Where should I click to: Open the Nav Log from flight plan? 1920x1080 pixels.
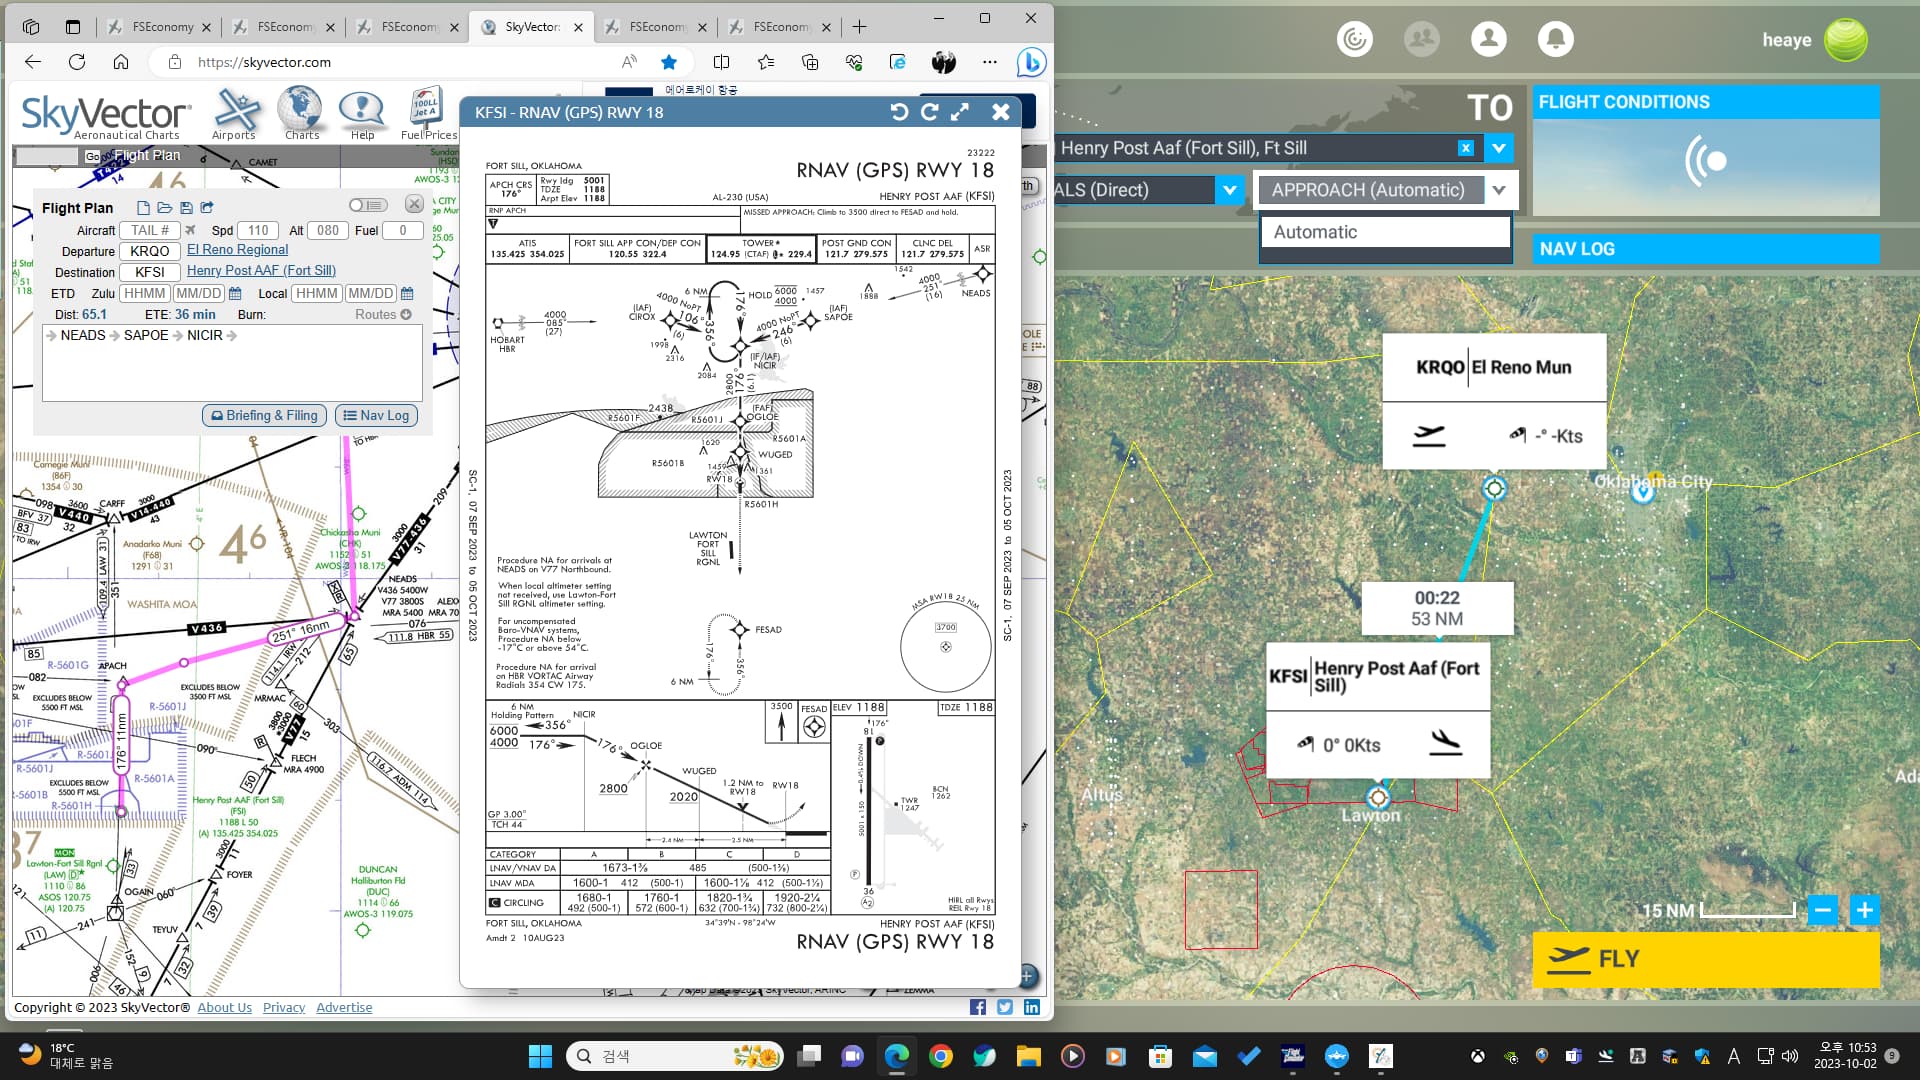tap(376, 416)
